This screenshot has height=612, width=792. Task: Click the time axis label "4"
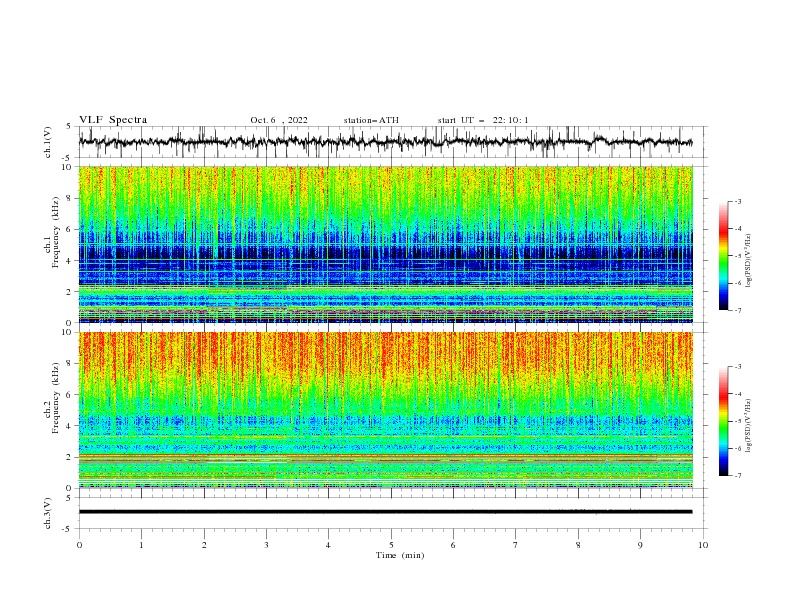329,545
